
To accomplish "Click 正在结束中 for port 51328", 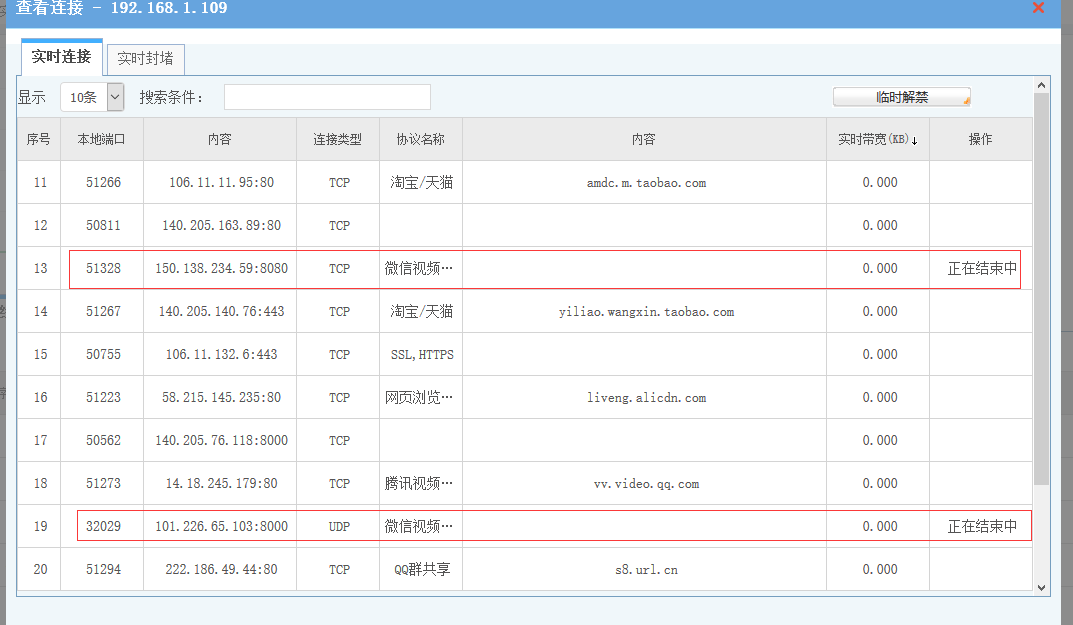I will [982, 269].
